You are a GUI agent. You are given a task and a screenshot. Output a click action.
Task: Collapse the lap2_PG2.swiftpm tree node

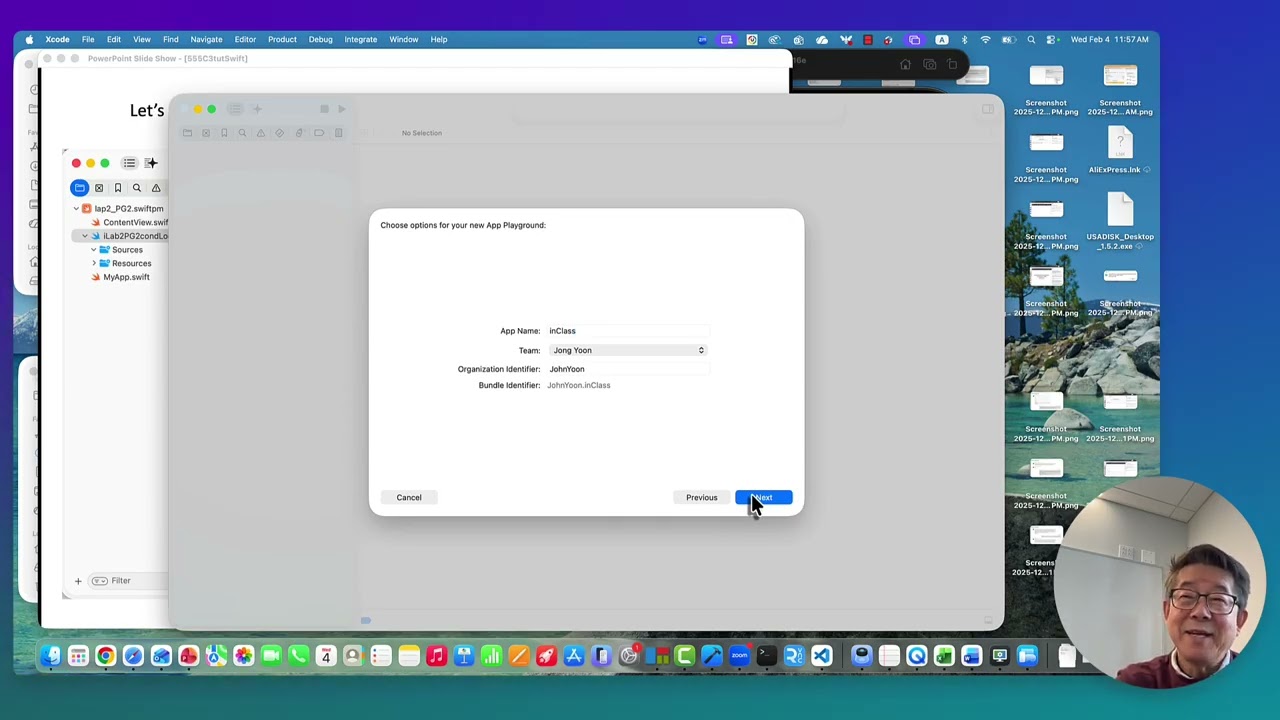point(76,209)
